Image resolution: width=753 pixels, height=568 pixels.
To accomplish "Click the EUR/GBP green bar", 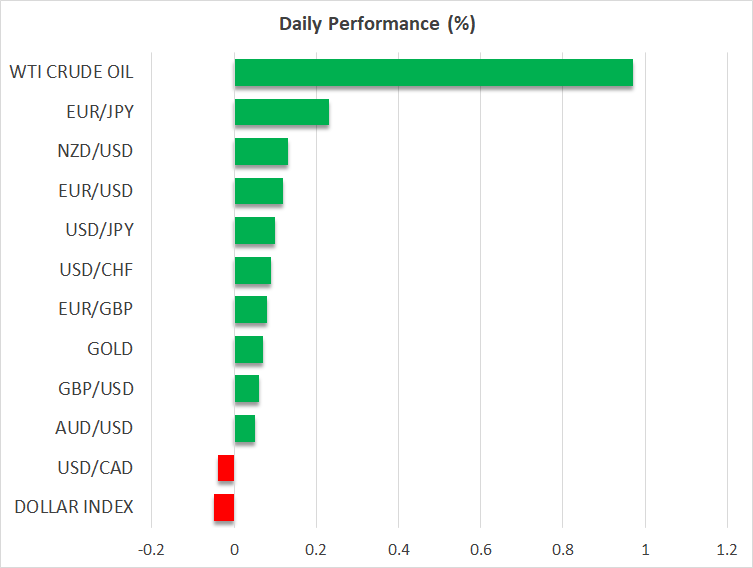I will pyautogui.click(x=250, y=310).
